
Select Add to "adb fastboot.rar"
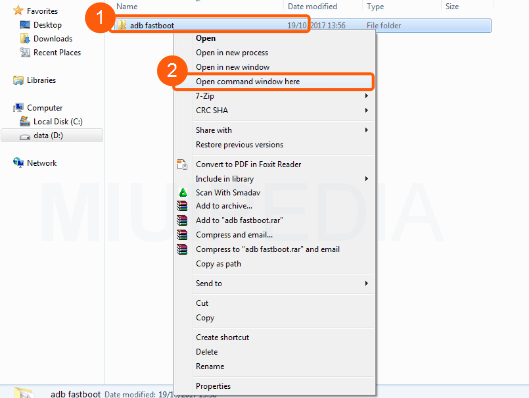pos(274,220)
